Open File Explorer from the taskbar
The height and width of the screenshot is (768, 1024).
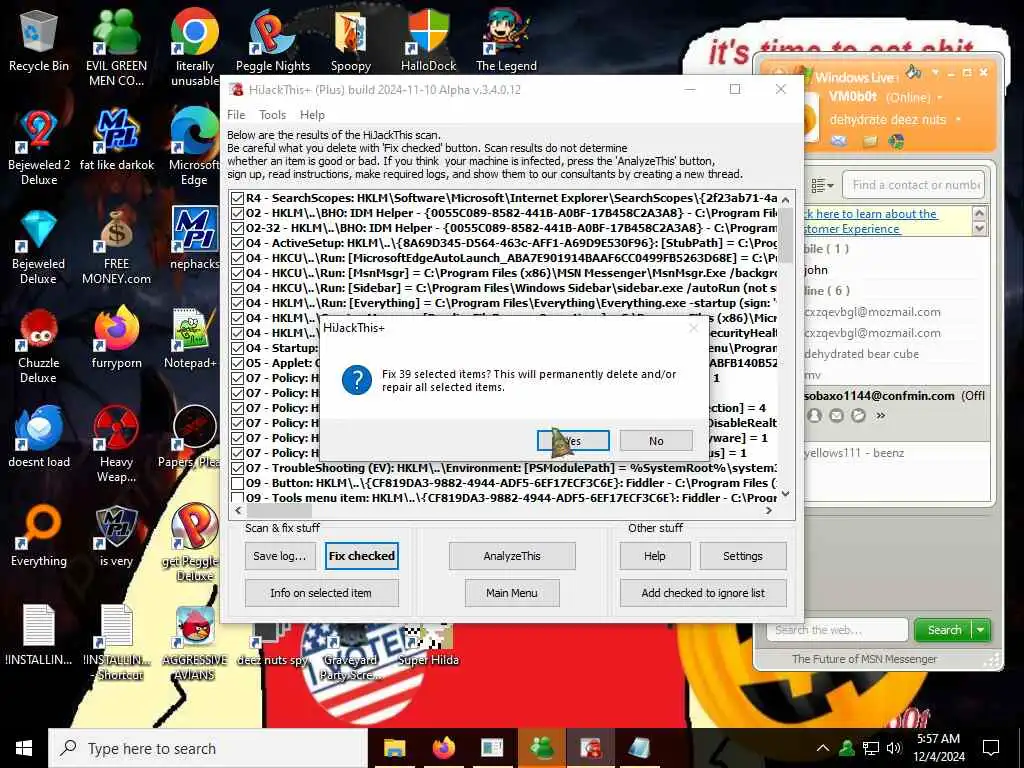coord(394,748)
